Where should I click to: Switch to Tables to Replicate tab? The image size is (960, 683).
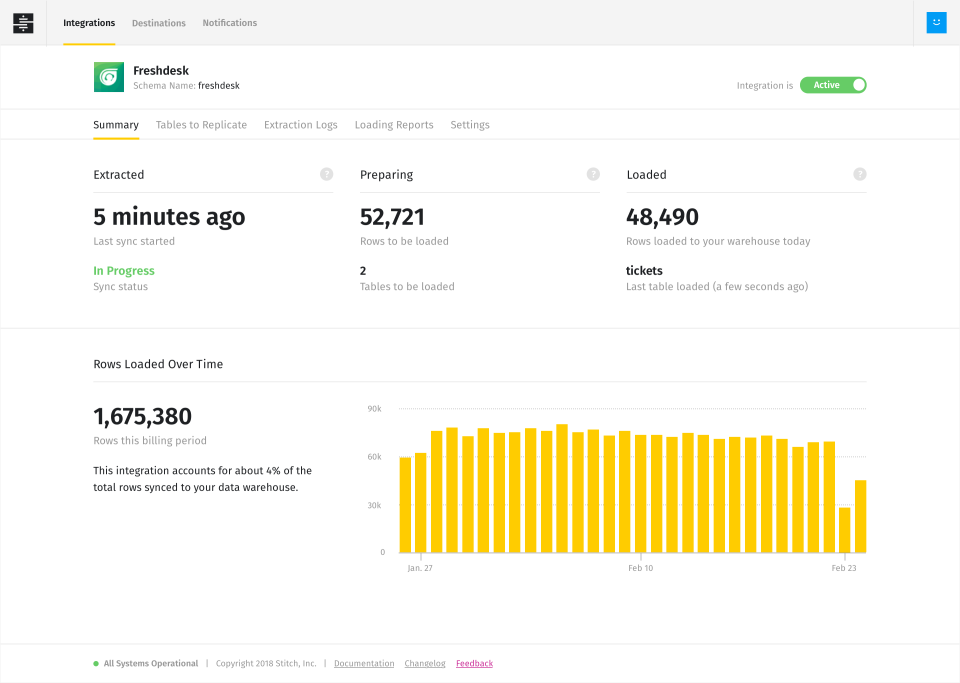pyautogui.click(x=201, y=125)
